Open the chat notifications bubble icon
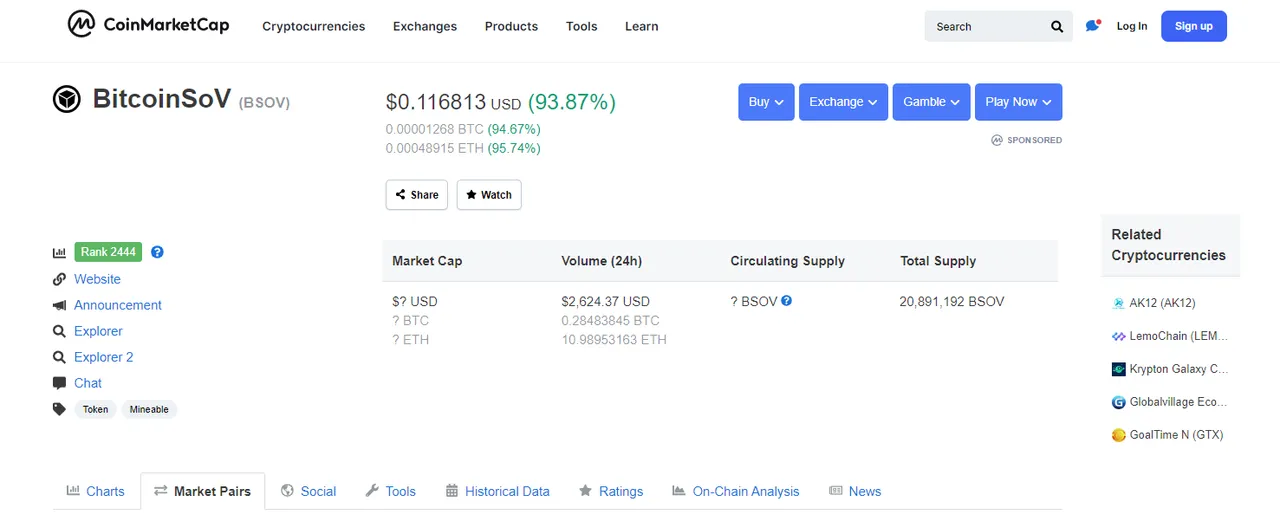The height and width of the screenshot is (516, 1280). (x=1093, y=26)
